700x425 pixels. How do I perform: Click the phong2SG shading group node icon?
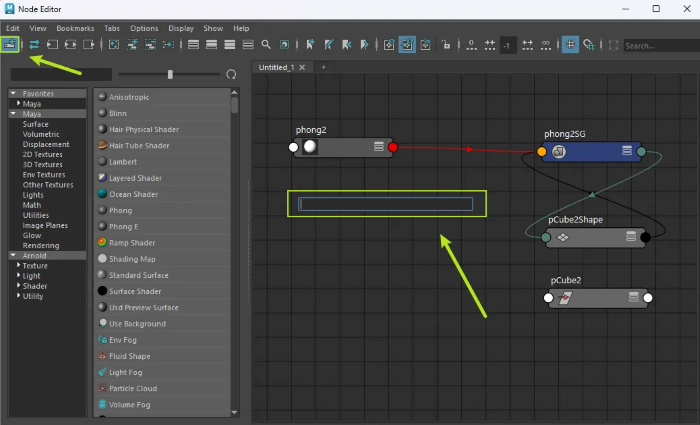pyautogui.click(x=559, y=152)
